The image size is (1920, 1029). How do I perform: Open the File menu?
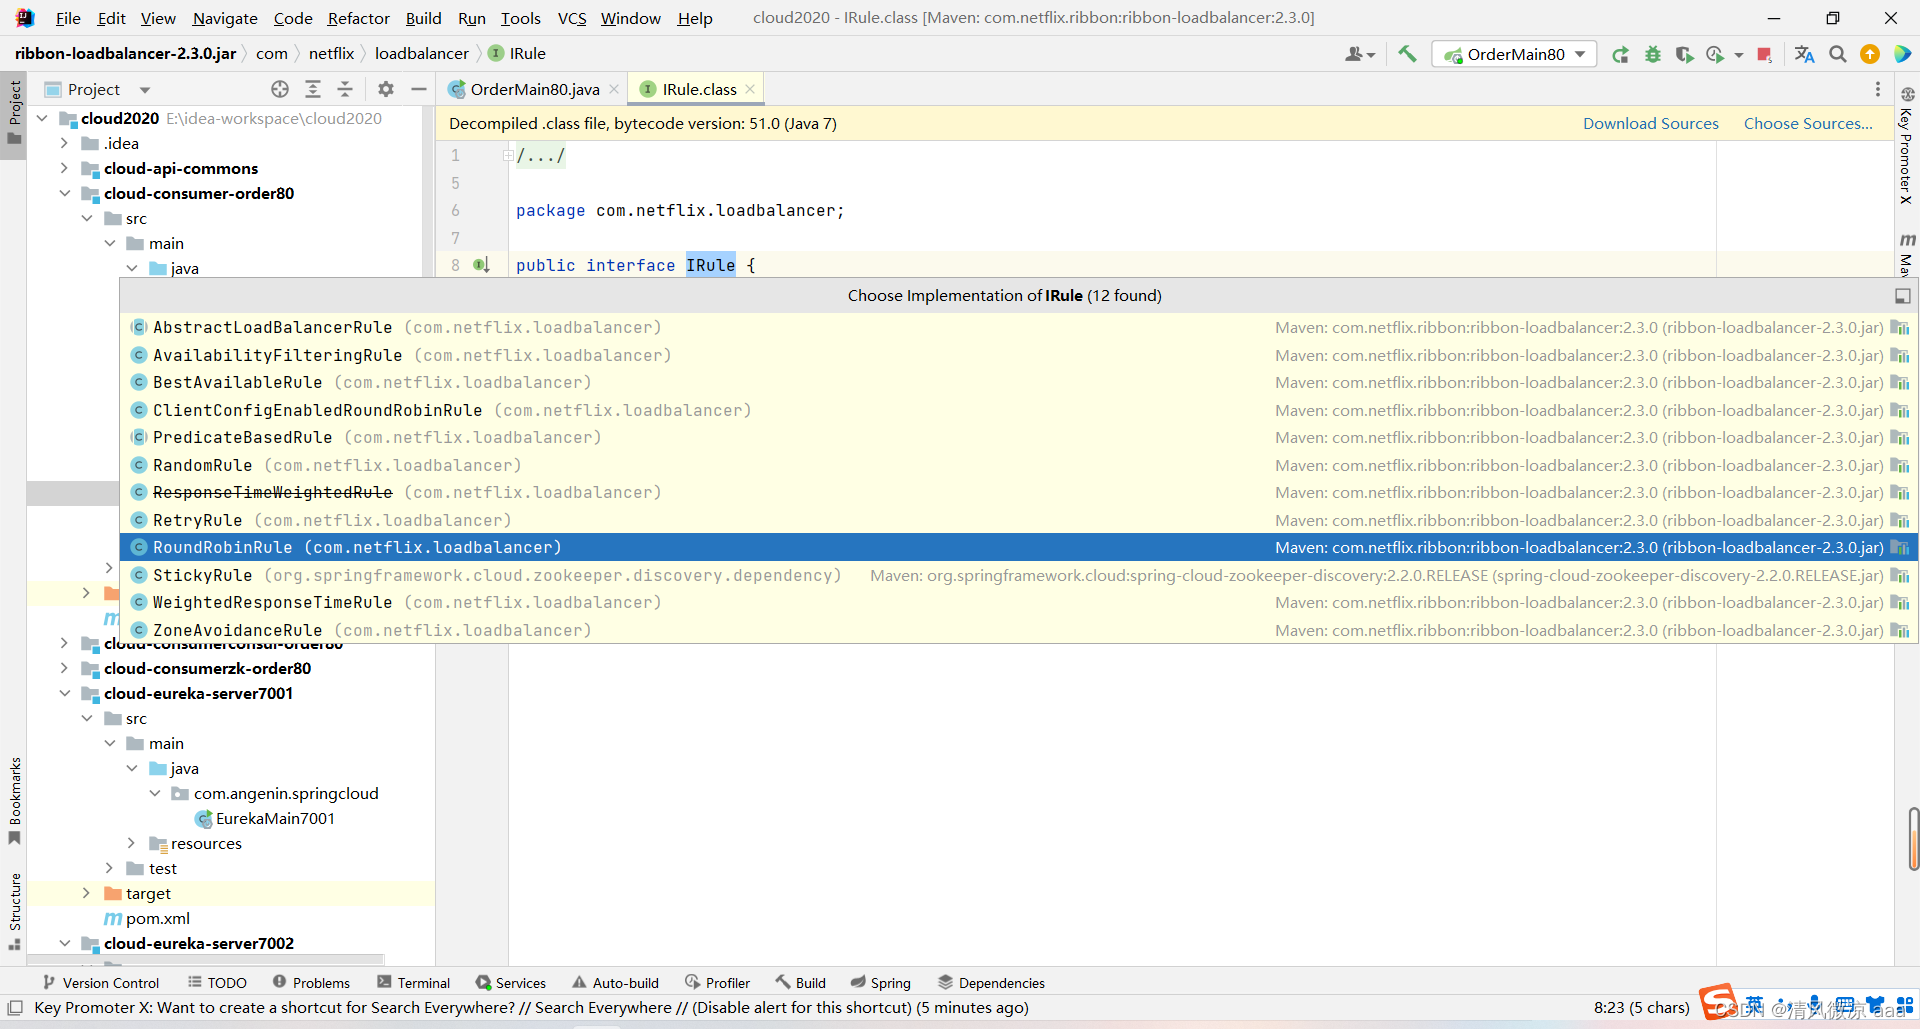(68, 18)
